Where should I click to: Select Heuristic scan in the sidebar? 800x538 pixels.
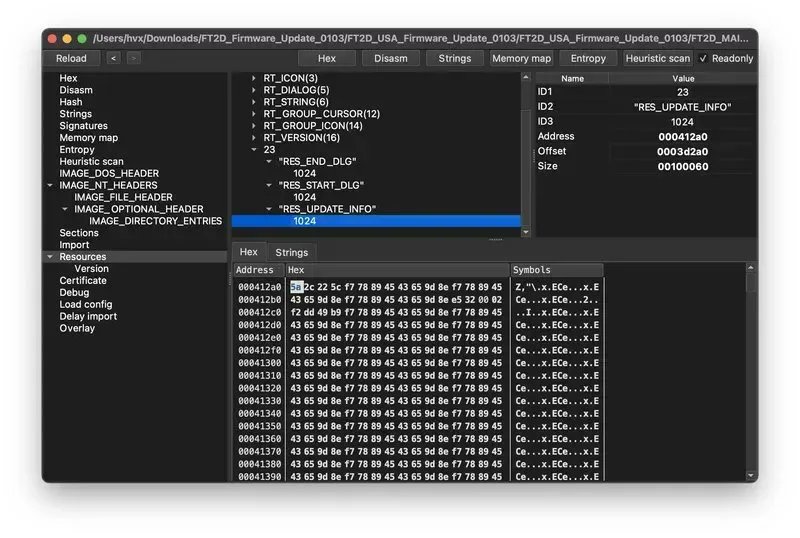coord(91,161)
